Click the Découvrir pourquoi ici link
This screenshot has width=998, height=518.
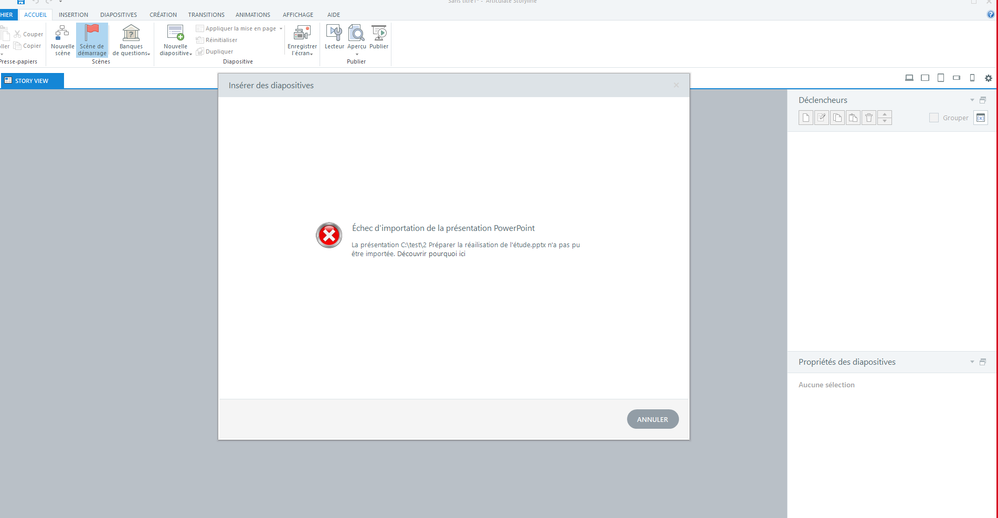[x=431, y=254]
